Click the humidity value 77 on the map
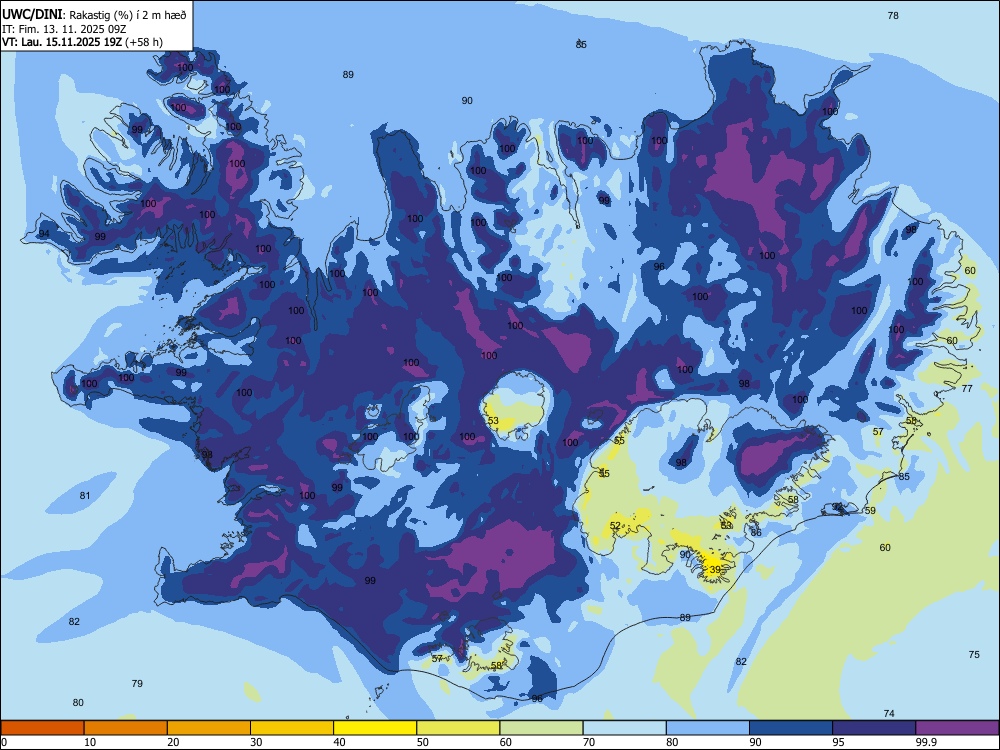Screen dimensions: 1000x750 tap(967, 388)
